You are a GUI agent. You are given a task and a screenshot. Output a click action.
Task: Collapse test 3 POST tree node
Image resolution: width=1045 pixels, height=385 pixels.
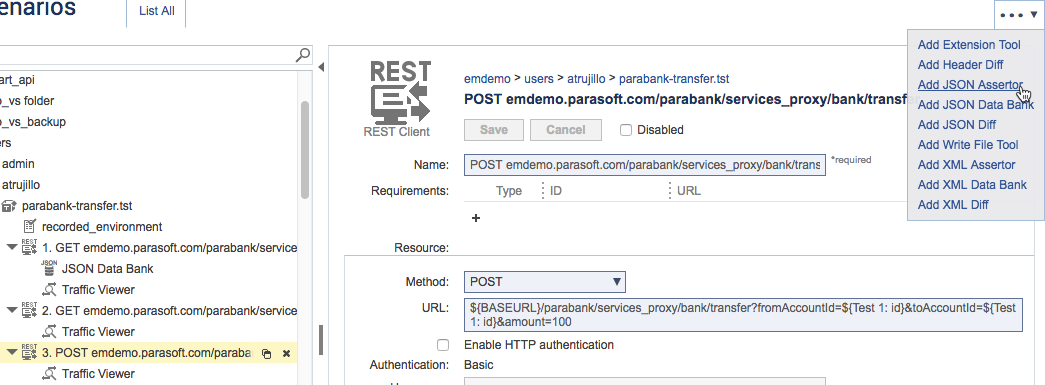(x=11, y=352)
